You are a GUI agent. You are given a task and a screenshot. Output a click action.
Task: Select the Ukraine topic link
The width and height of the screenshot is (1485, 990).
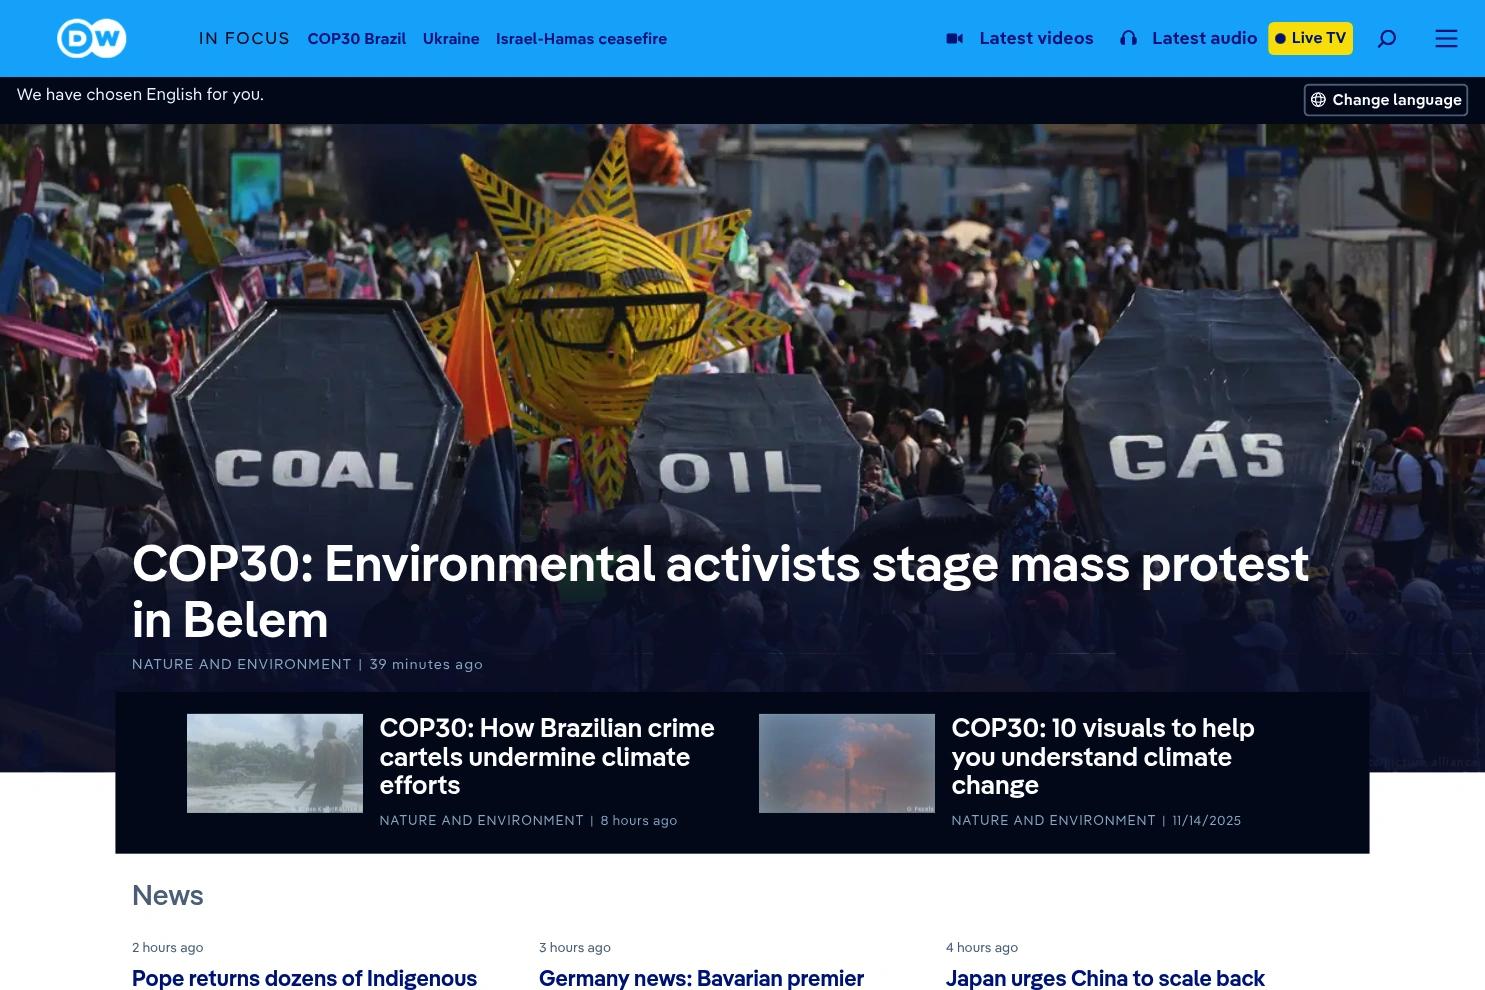pyautogui.click(x=451, y=39)
